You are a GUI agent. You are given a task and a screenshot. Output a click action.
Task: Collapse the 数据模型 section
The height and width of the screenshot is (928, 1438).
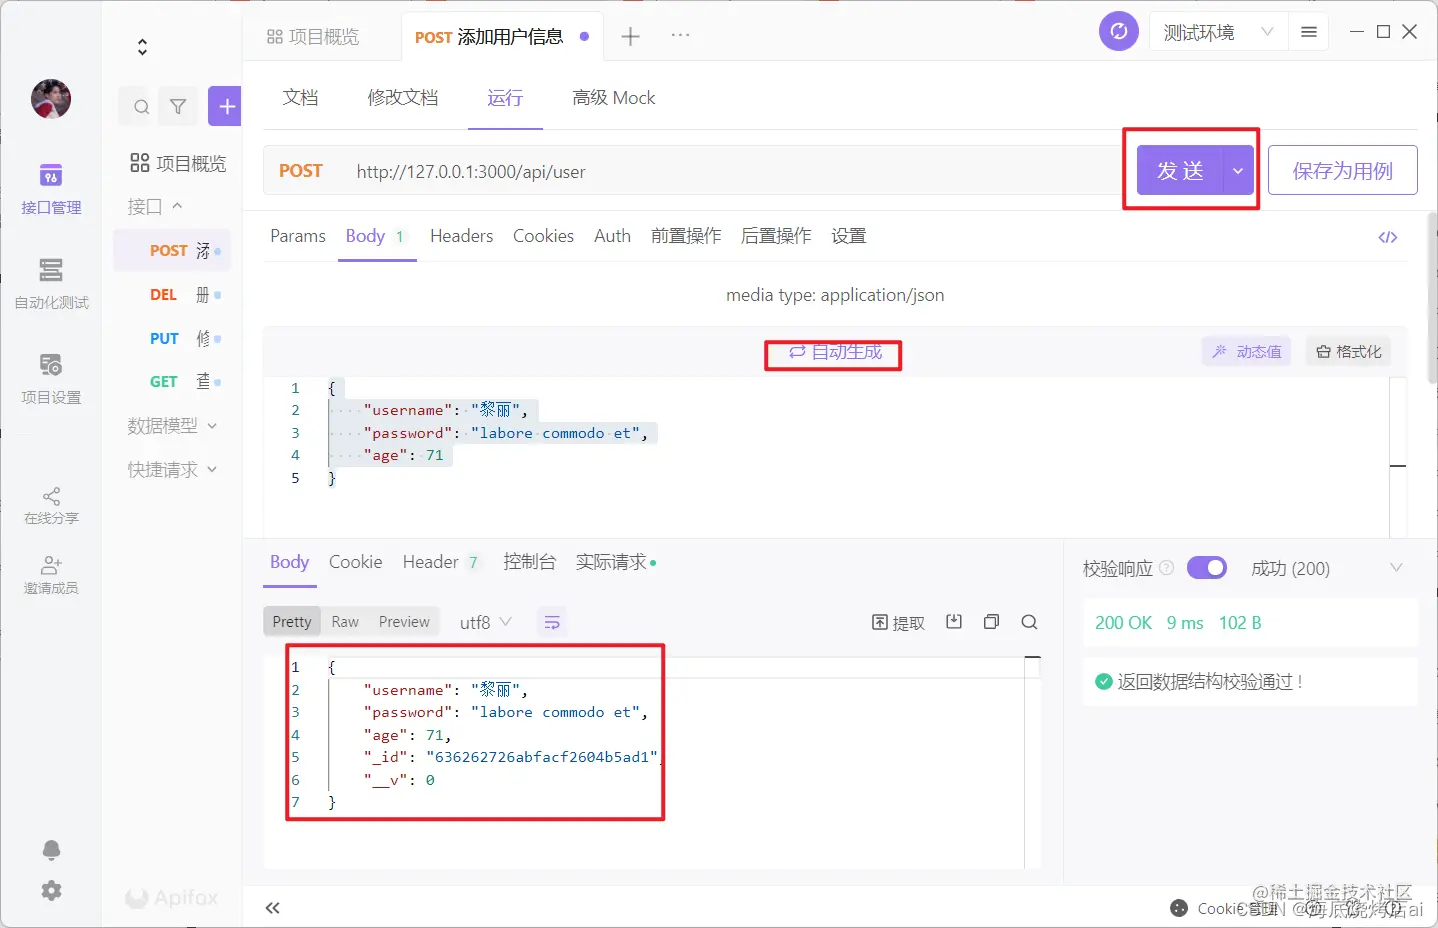(170, 425)
